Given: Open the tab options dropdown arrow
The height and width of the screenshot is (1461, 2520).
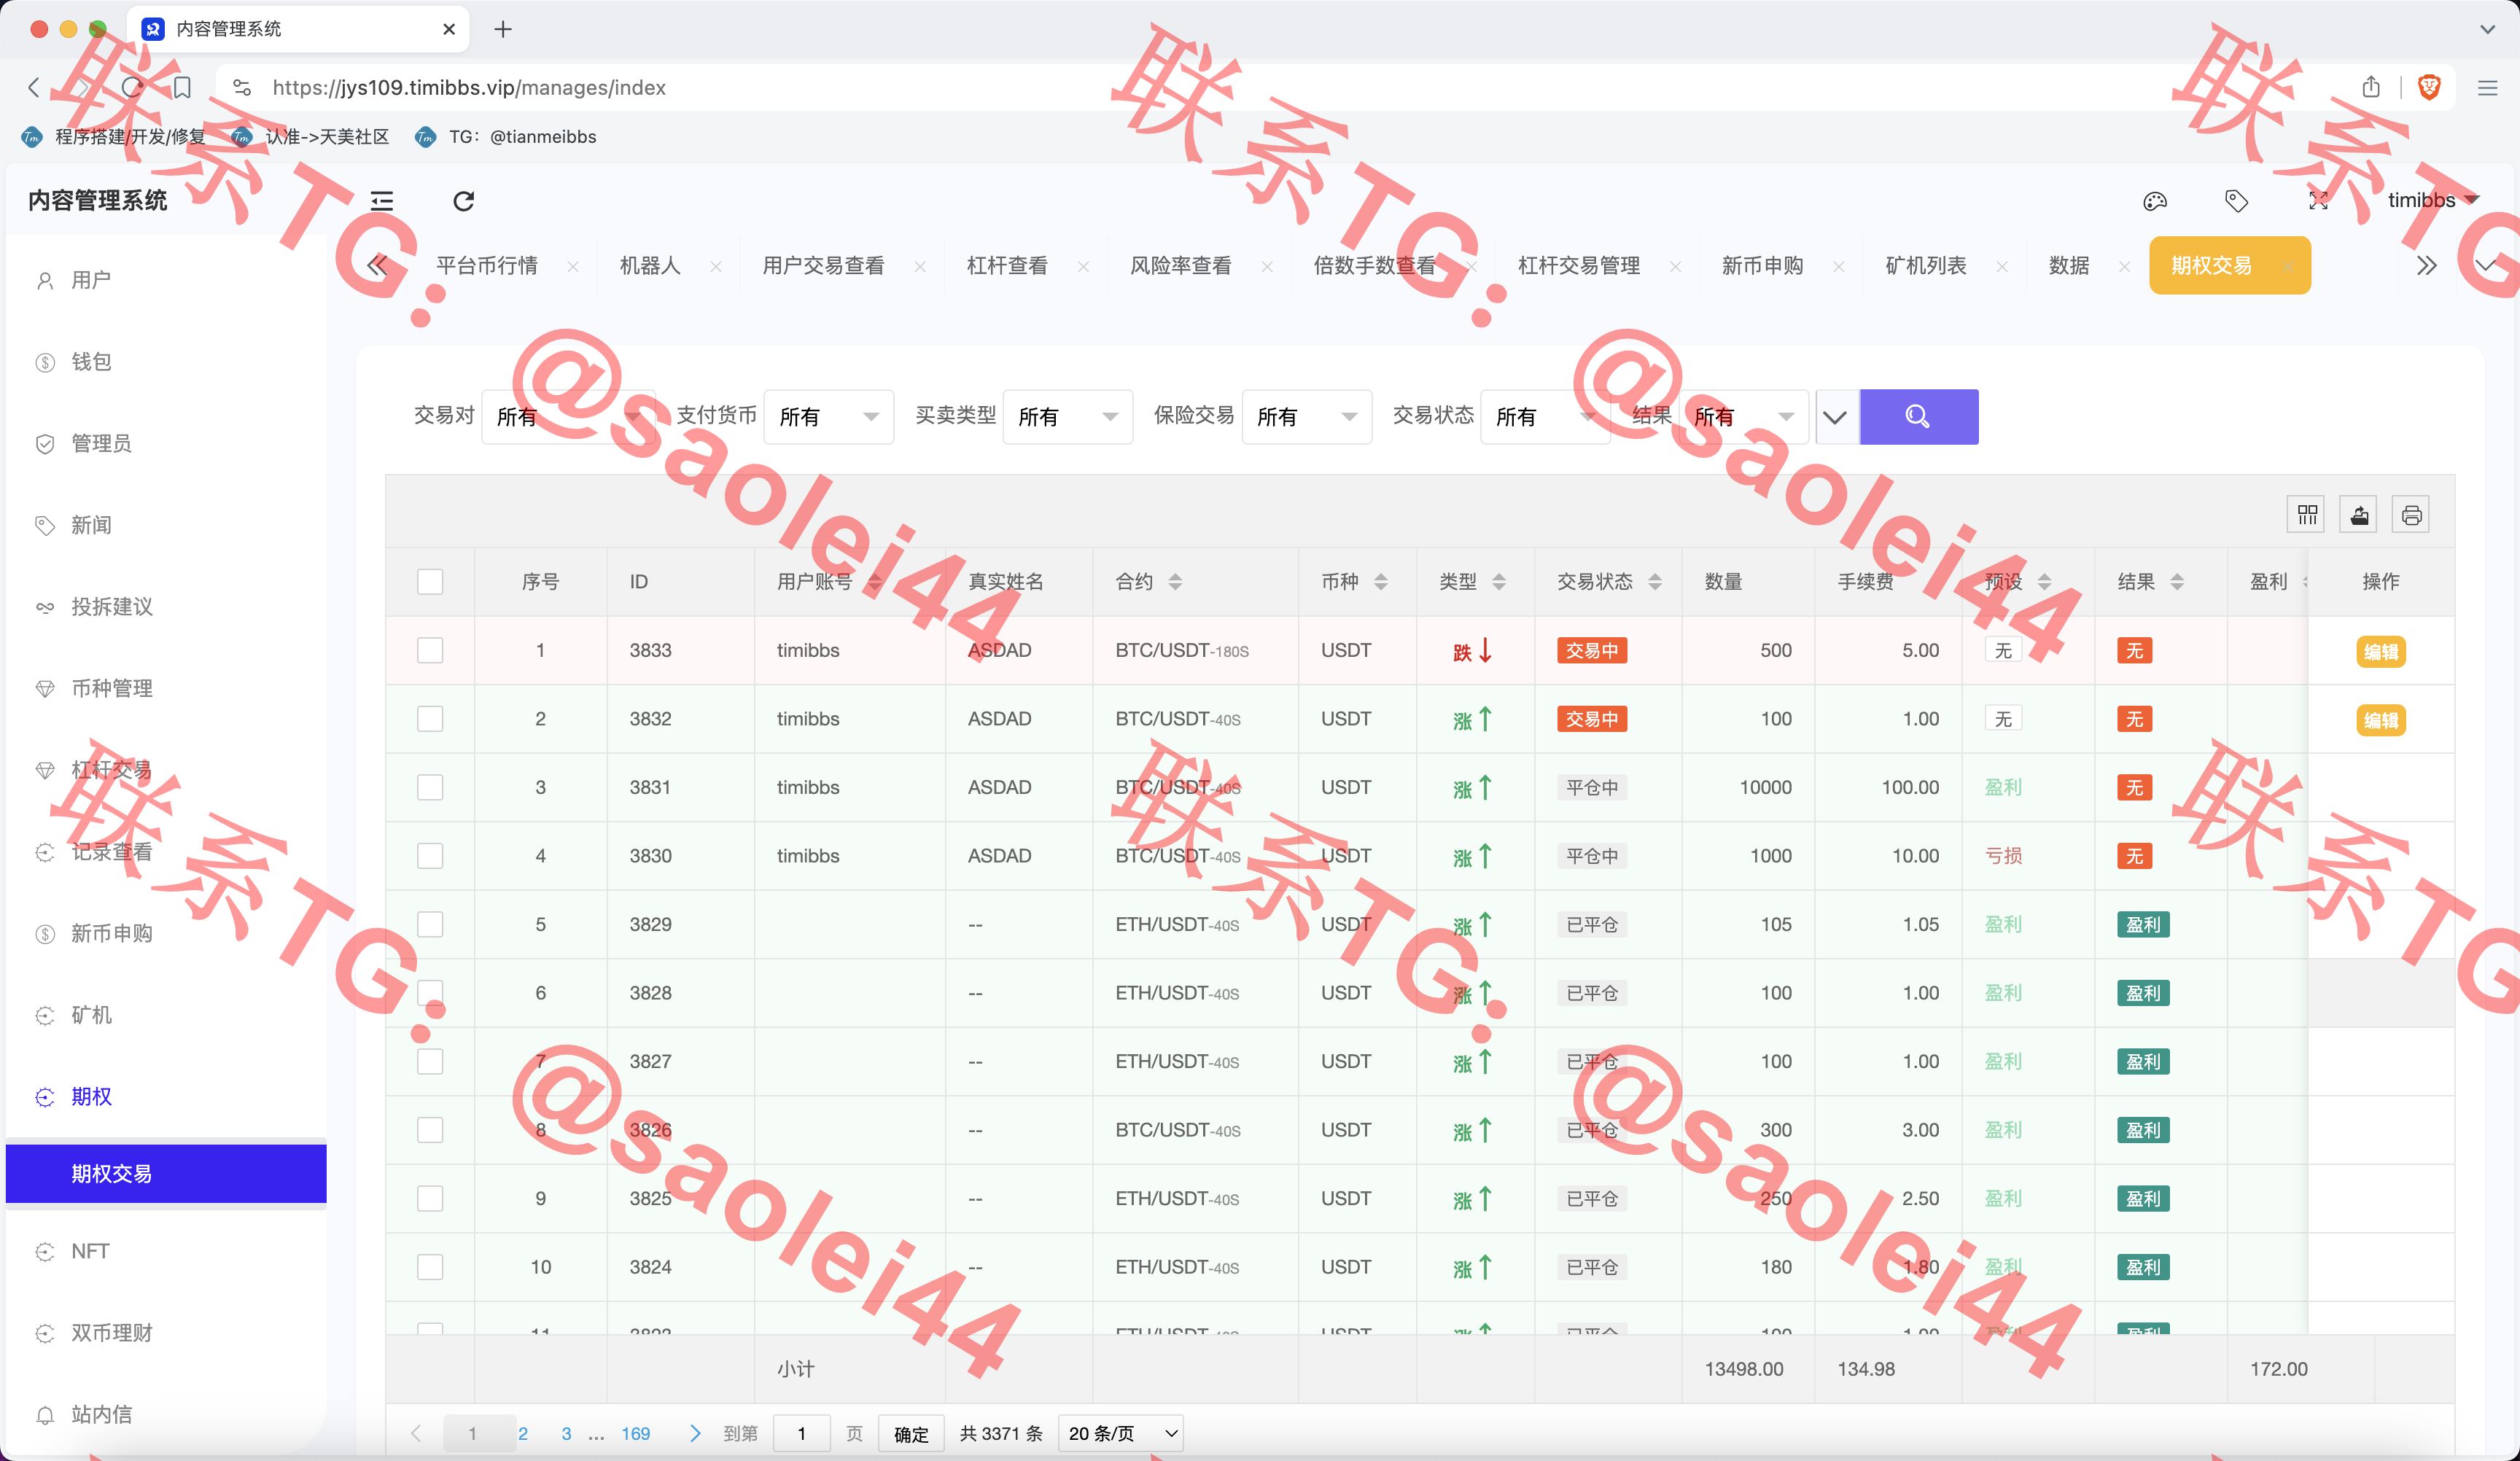Looking at the screenshot, I should pyautogui.click(x=2486, y=265).
